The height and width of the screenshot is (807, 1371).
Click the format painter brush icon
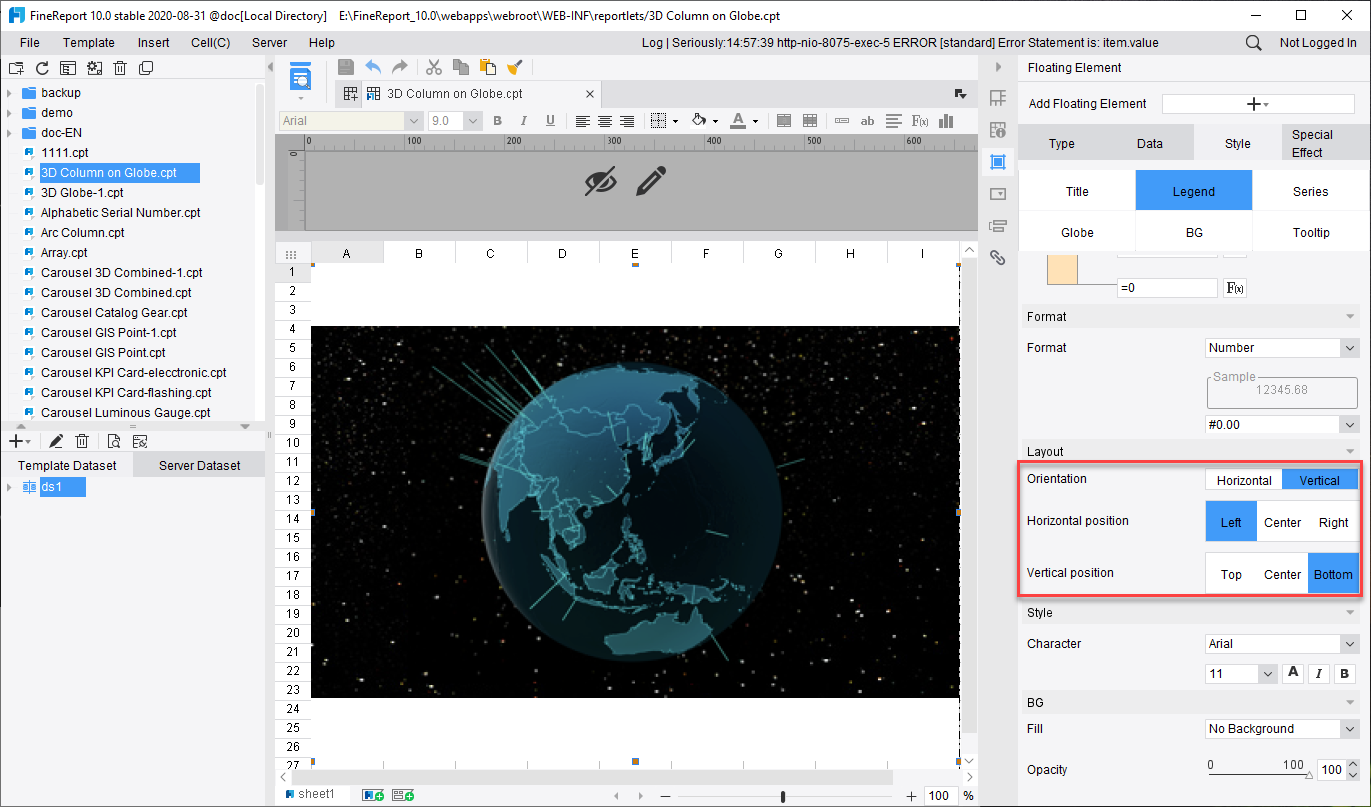click(x=515, y=67)
